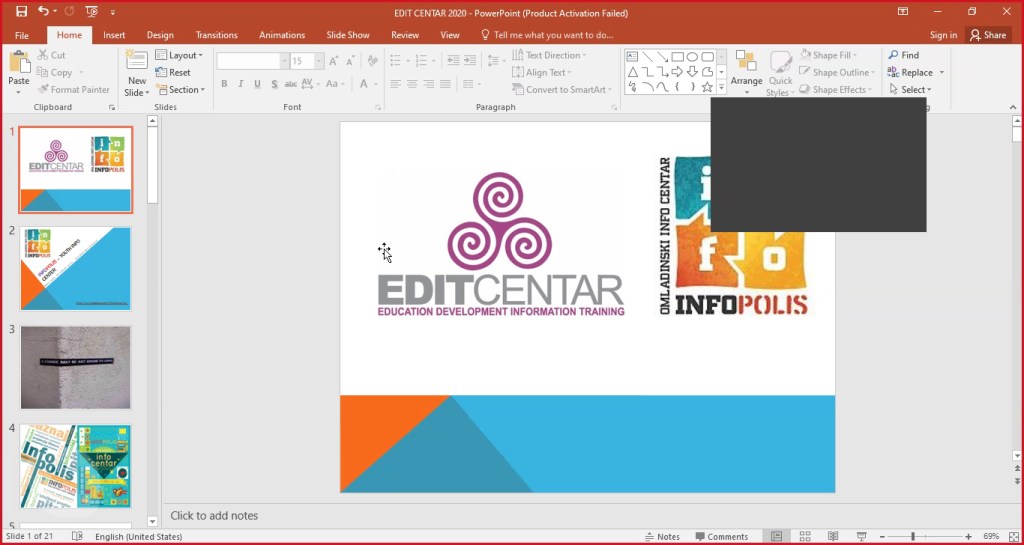
Task: Switch to the Design tab
Action: click(160, 35)
